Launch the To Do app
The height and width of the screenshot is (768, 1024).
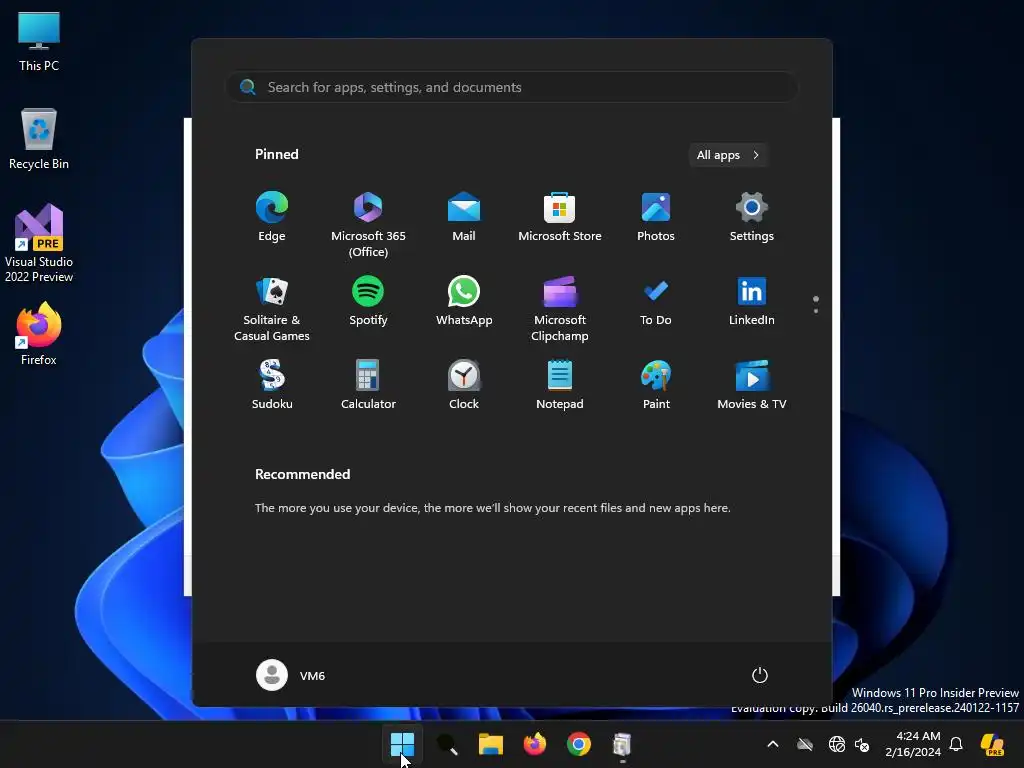656,301
